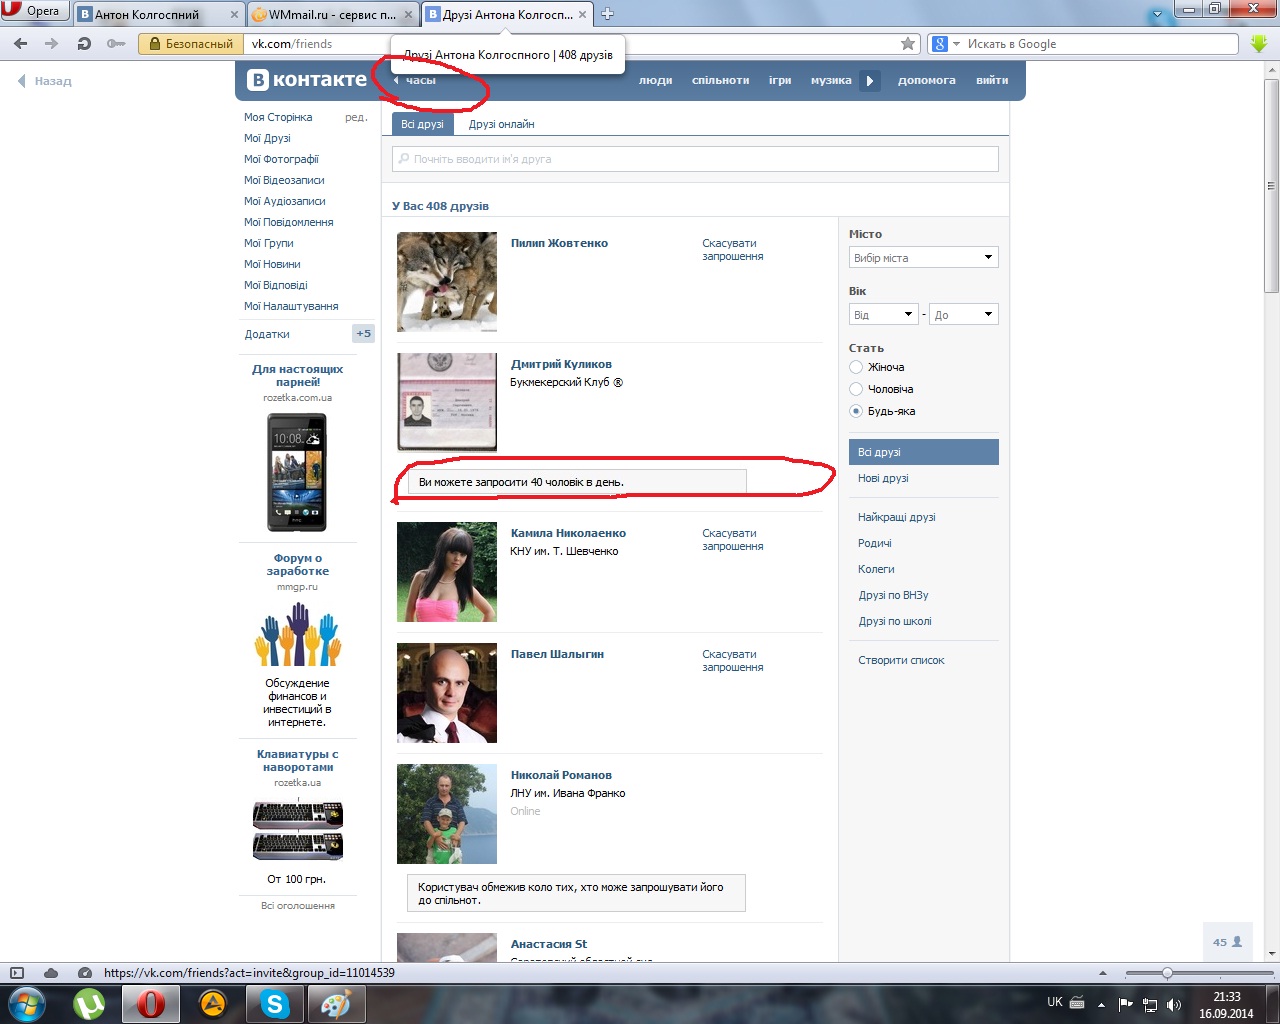Go back using the browser back arrow
The image size is (1280, 1024).
pos(20,44)
